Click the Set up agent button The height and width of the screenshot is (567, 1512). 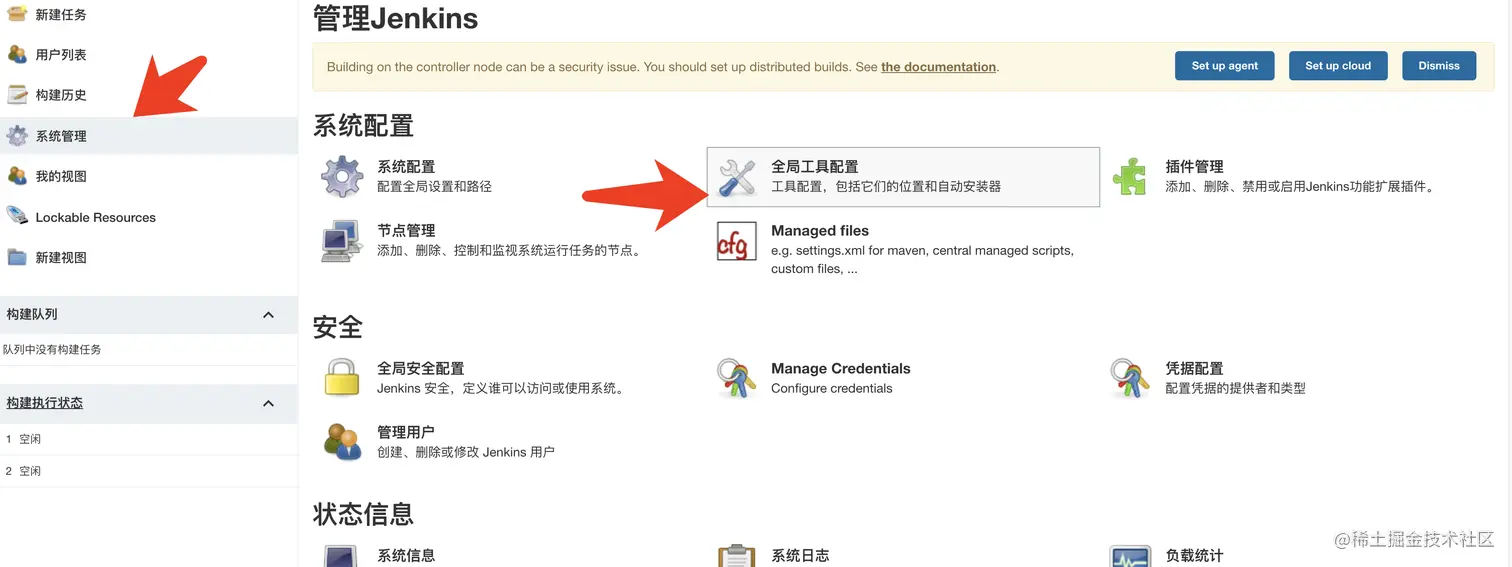[1225, 66]
